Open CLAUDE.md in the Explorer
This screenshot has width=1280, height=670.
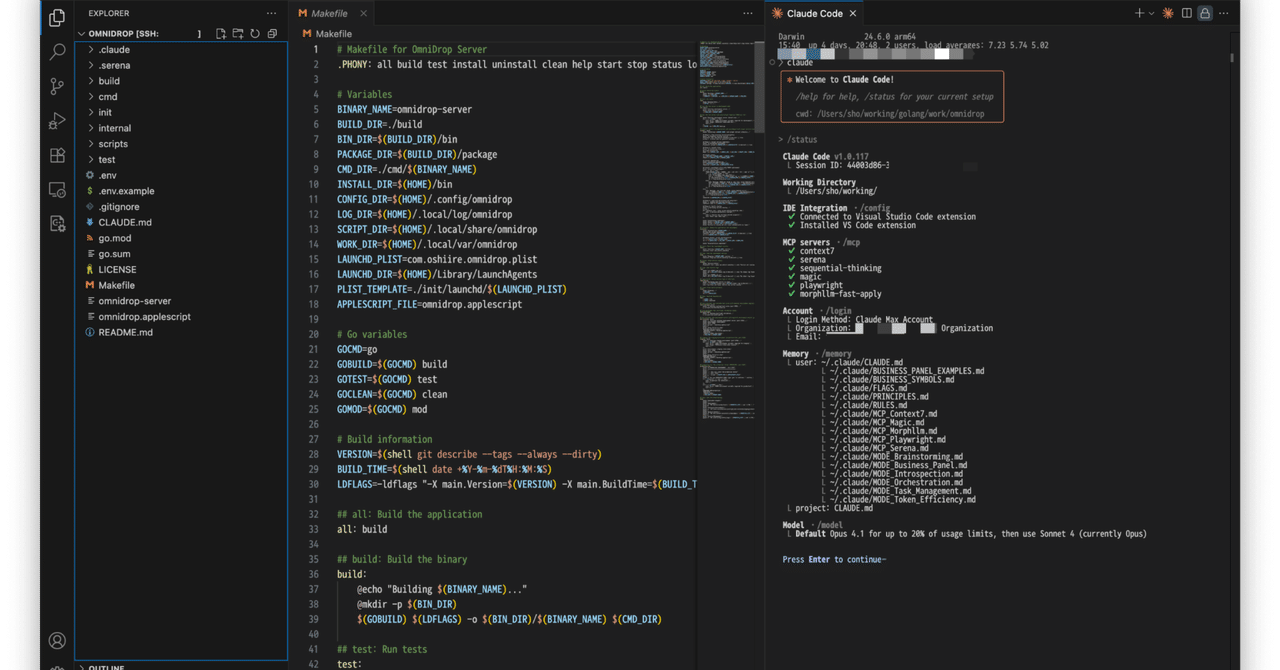tap(181, 222)
